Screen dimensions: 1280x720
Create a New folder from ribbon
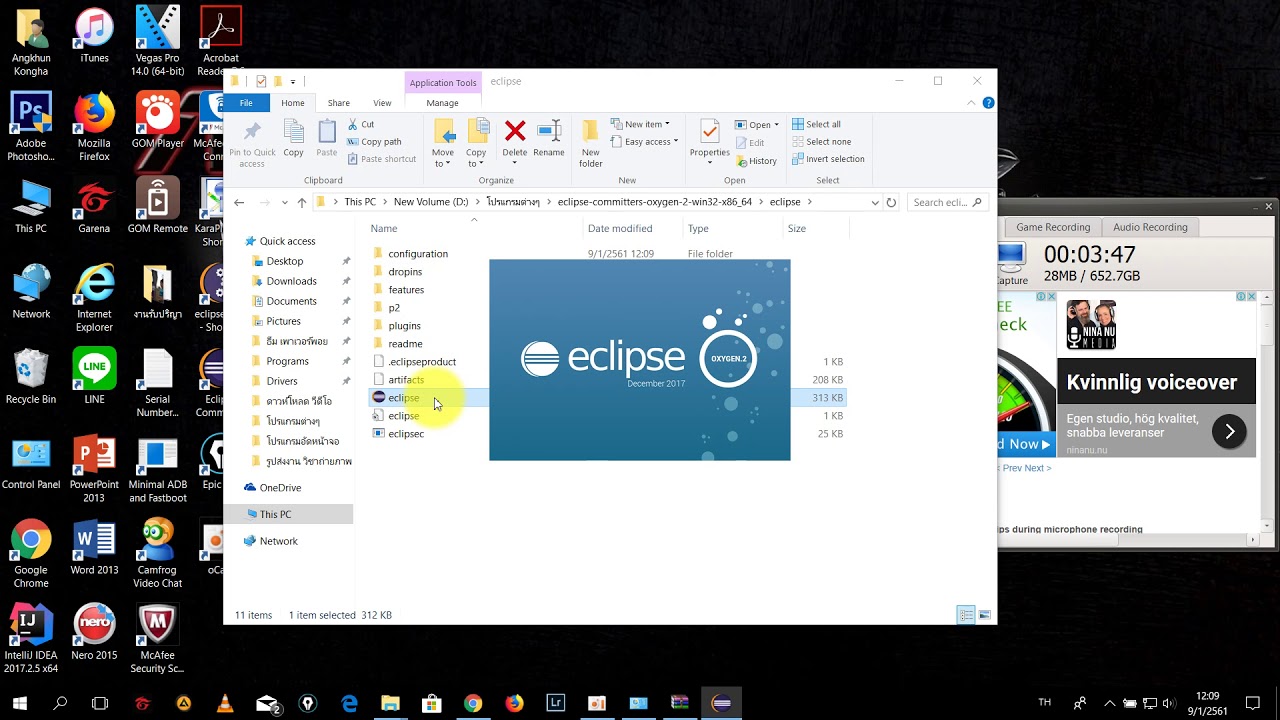point(591,143)
